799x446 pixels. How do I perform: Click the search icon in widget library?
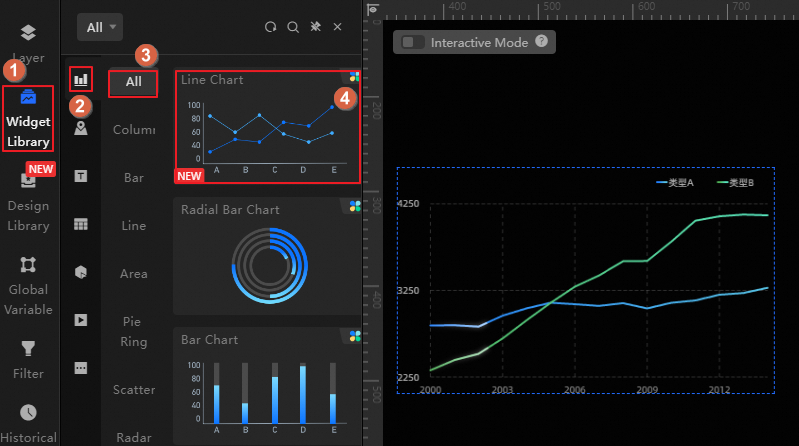tap(293, 27)
